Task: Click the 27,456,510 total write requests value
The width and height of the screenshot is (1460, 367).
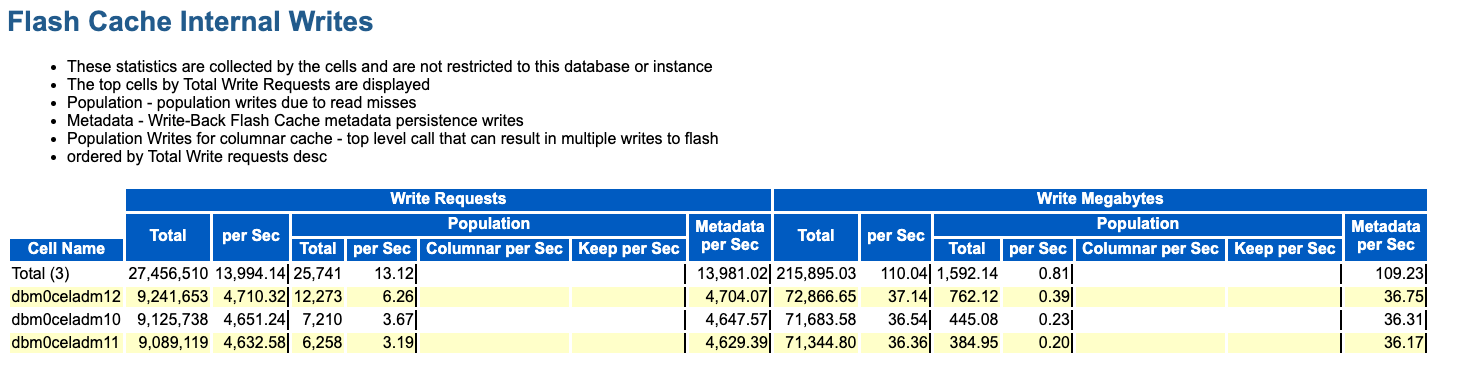Action: pyautogui.click(x=168, y=272)
